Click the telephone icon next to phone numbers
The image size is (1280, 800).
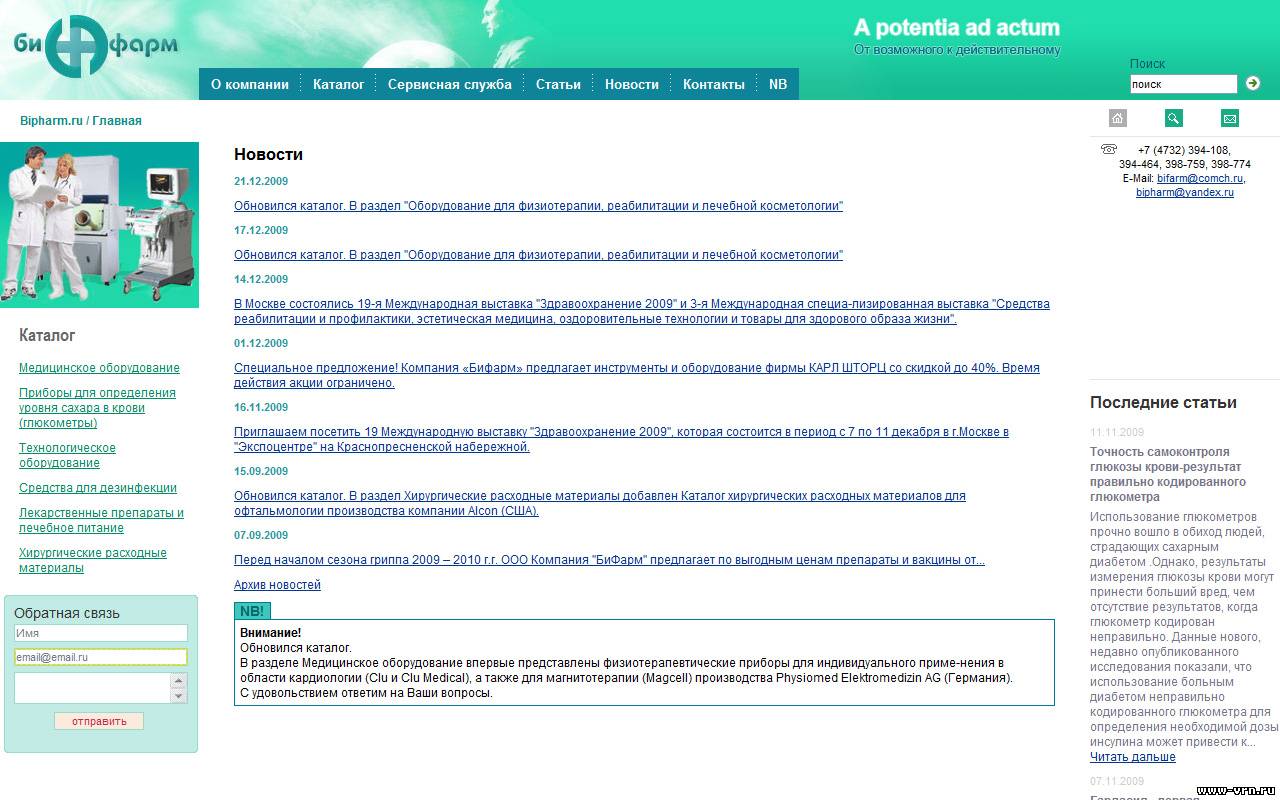[x=1108, y=150]
